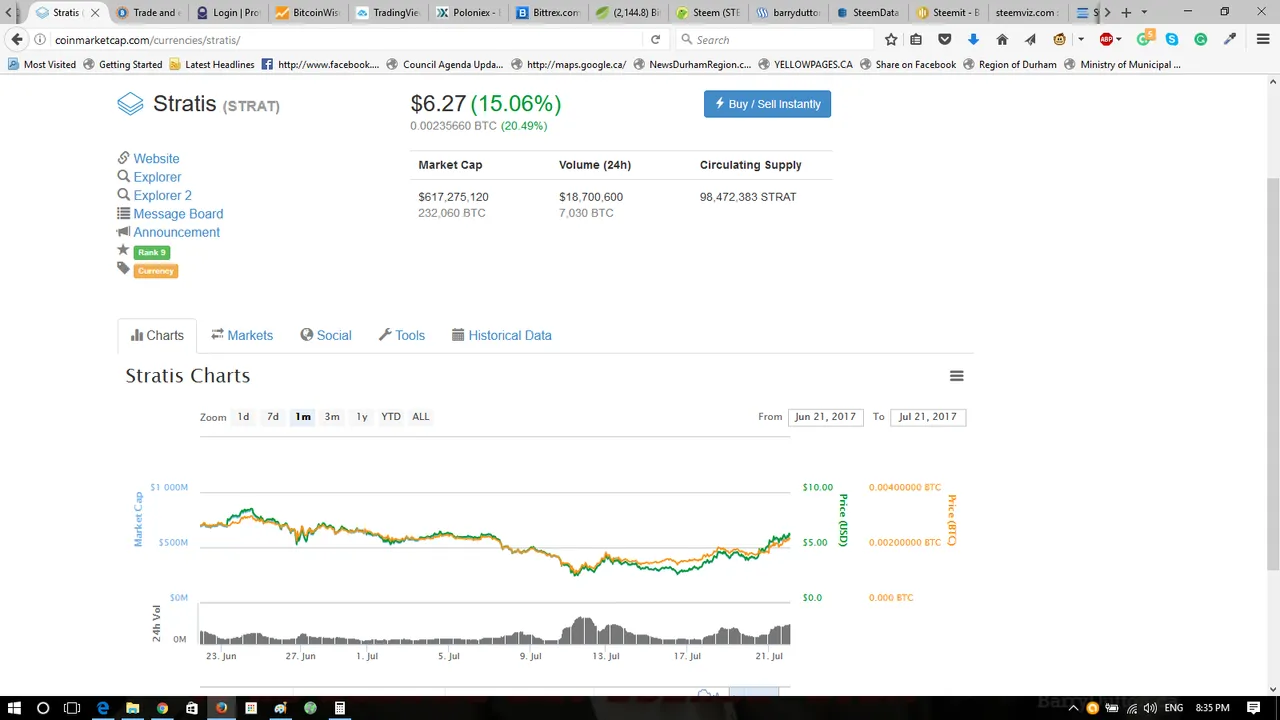Expand the Greasemonkey dropdown arrow
Screen dimensions: 1280x720
point(1081,40)
